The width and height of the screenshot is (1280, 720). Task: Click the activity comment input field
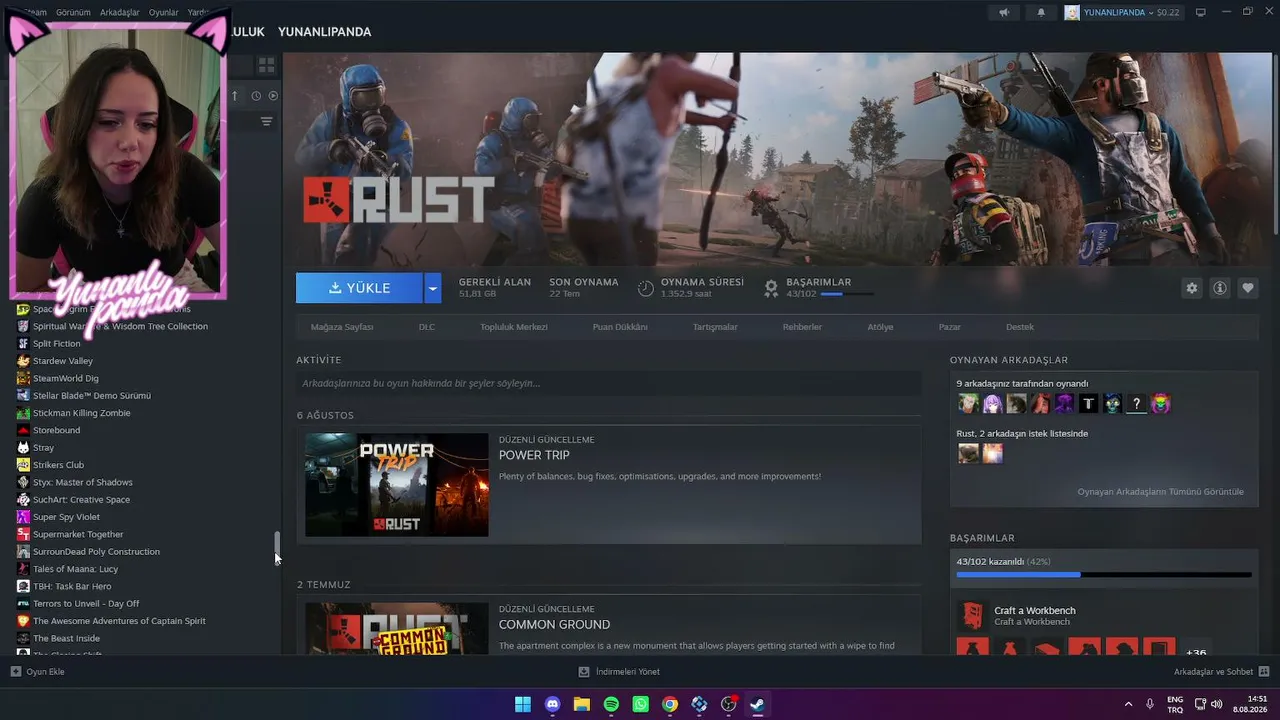(608, 383)
